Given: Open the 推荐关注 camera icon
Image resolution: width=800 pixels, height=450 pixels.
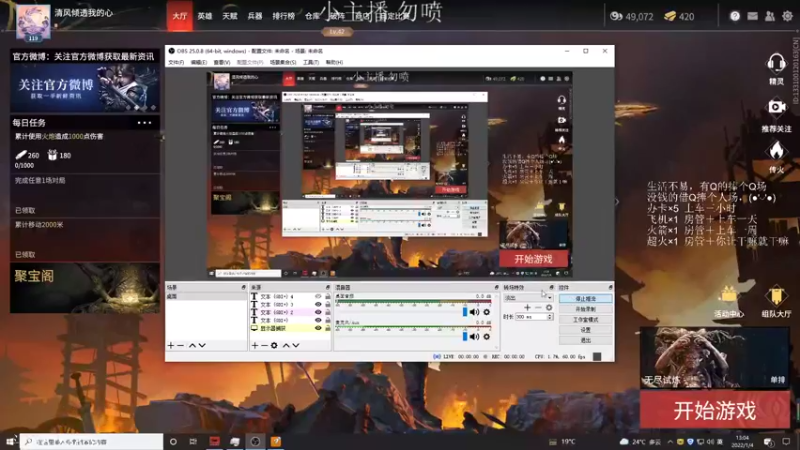Looking at the screenshot, I should [x=776, y=107].
